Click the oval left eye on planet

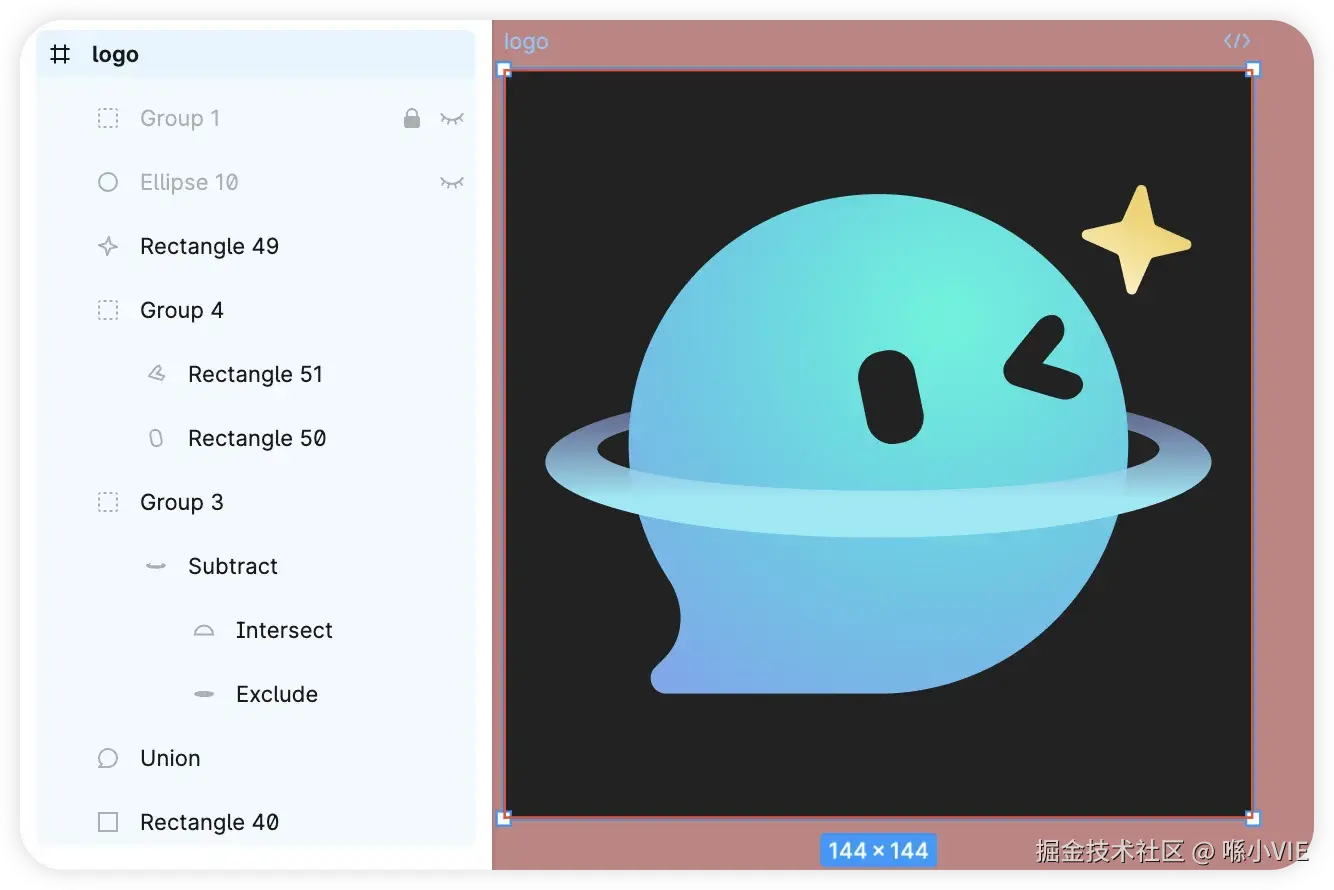tap(890, 397)
